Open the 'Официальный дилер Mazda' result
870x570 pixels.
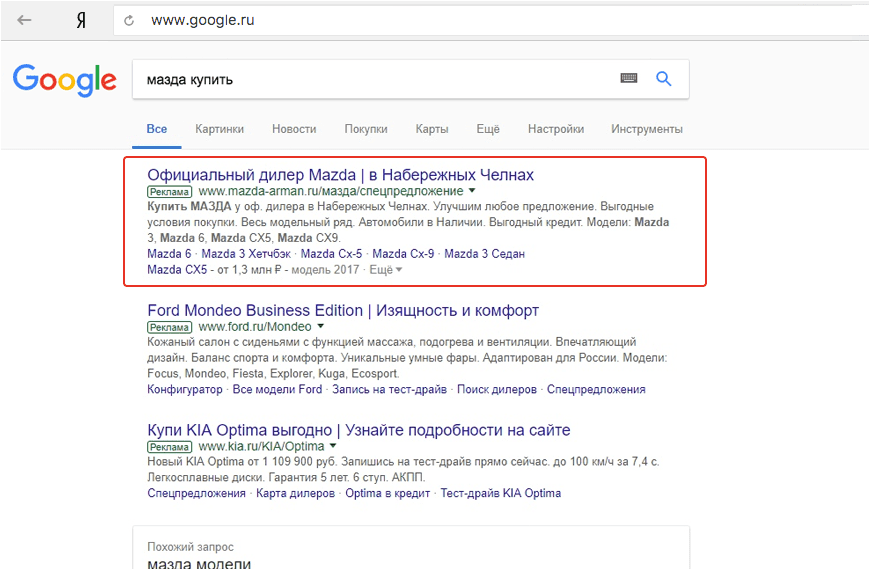coord(340,175)
